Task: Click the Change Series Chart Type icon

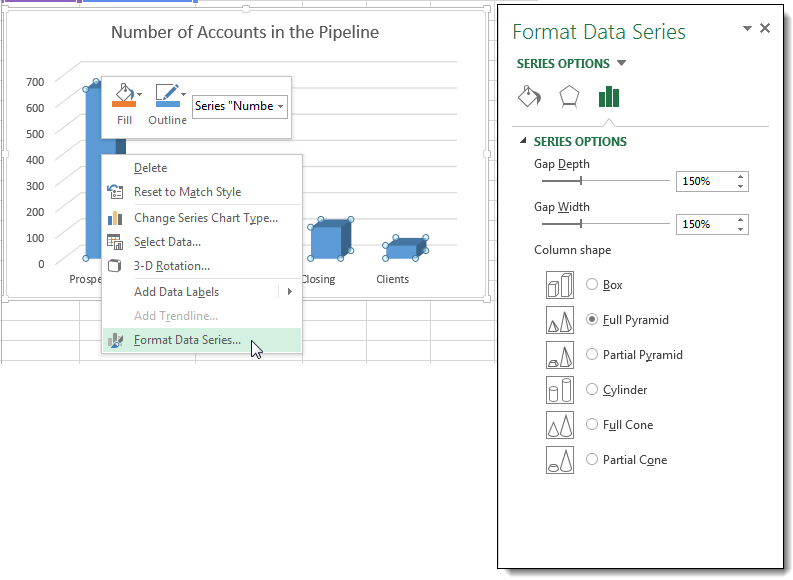Action: [115, 218]
